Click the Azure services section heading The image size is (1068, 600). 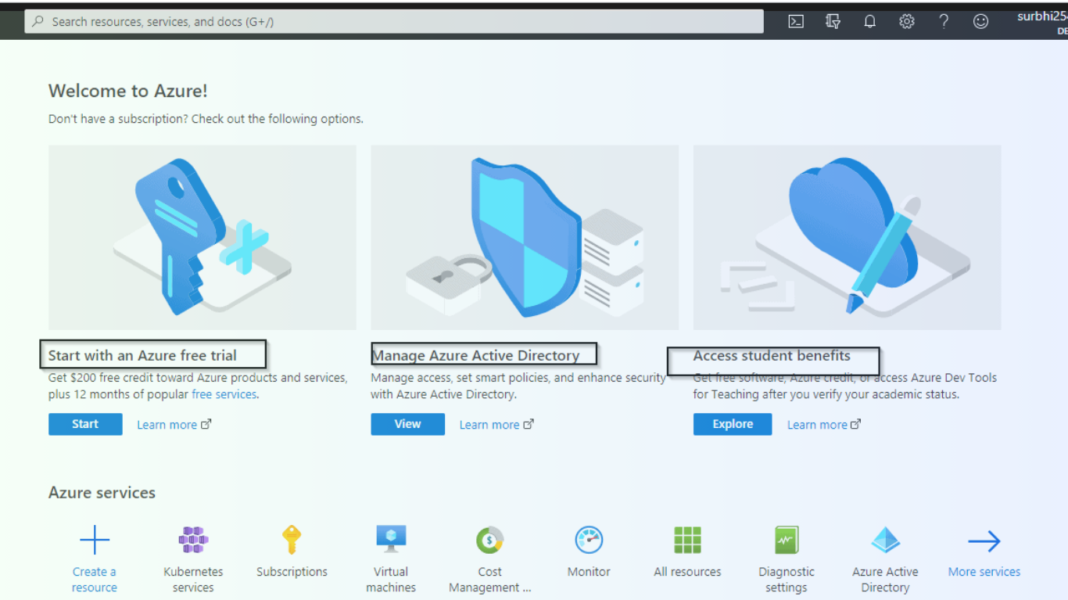[101, 492]
